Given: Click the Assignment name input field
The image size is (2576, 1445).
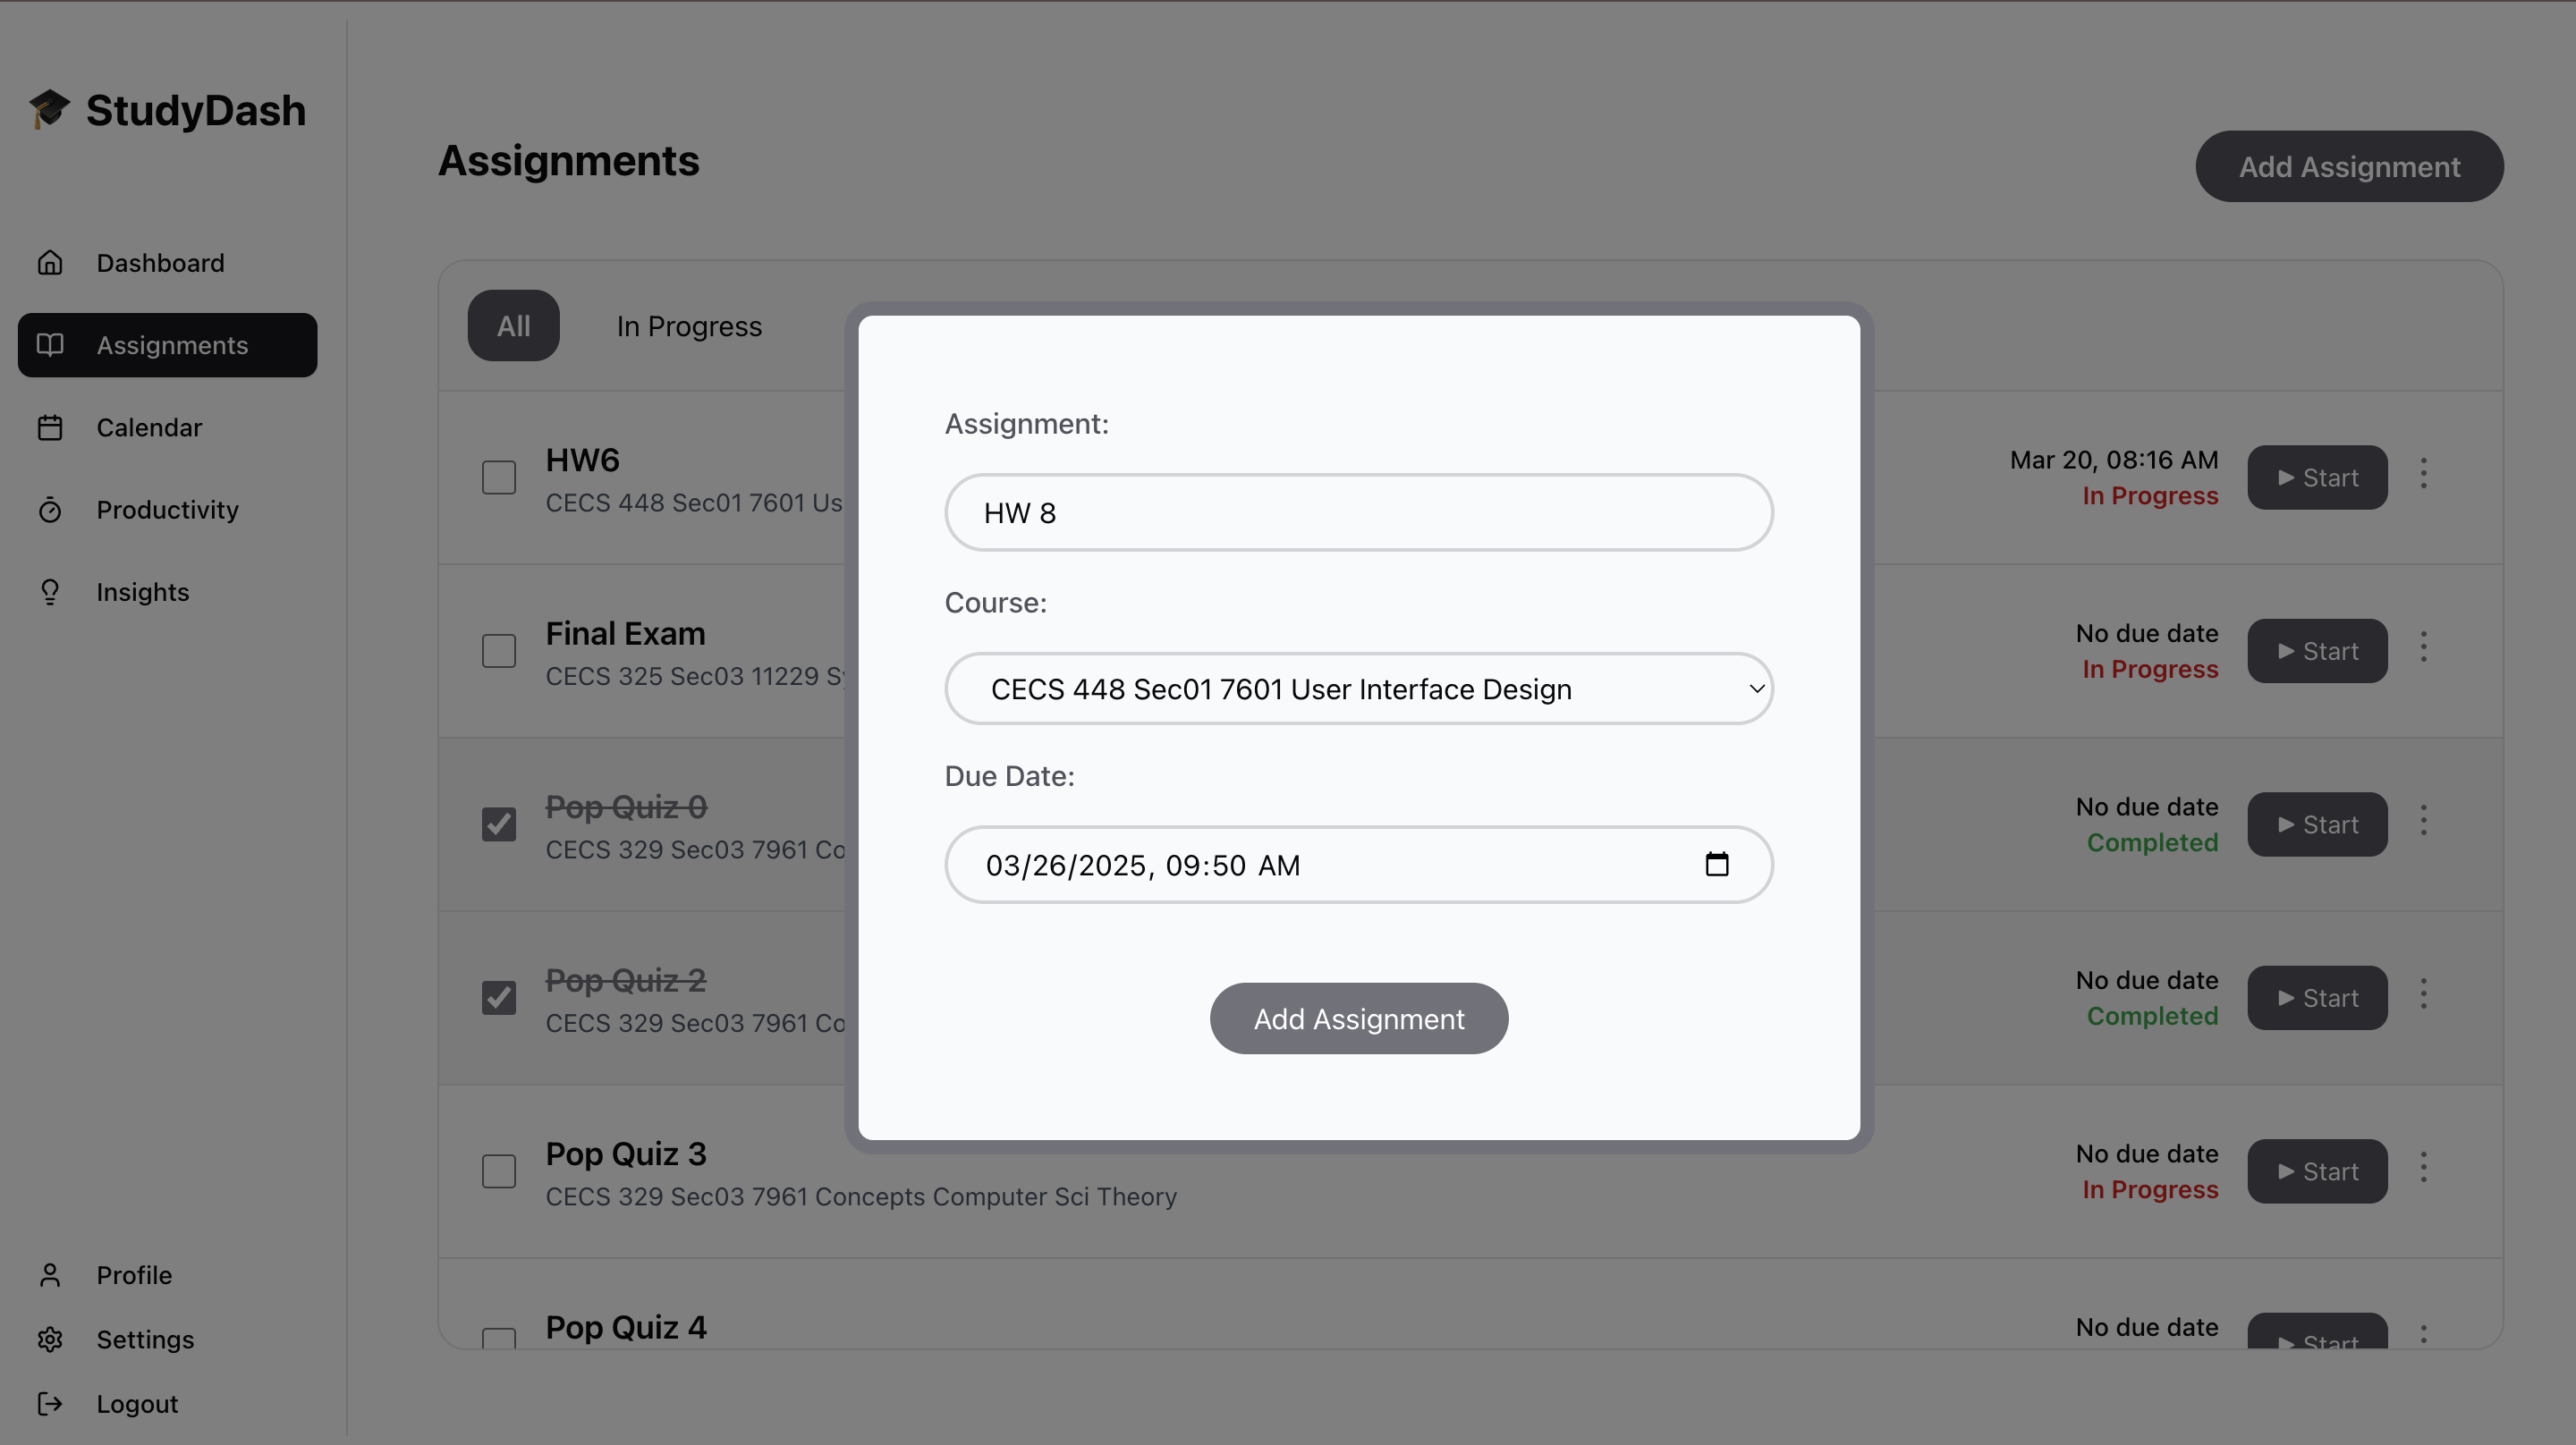Looking at the screenshot, I should point(1358,513).
